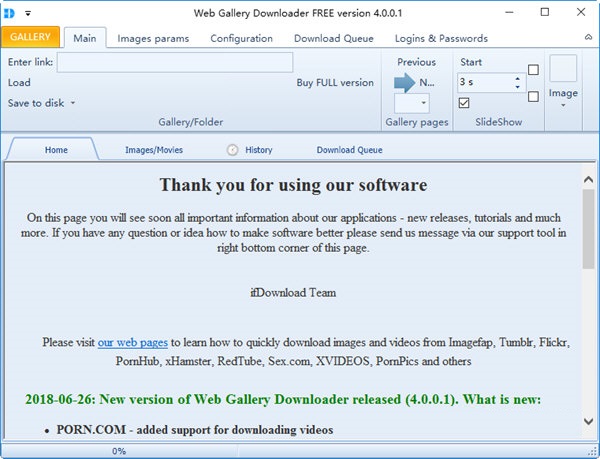Click the blue Next arrow icon
Viewport: 600px width, 459px height.
pyautogui.click(x=404, y=82)
